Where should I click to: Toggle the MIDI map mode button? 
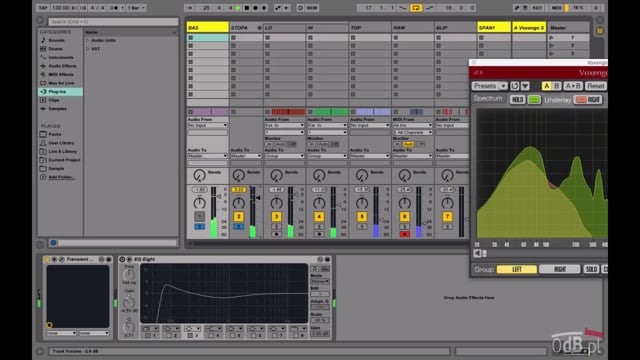click(x=556, y=8)
